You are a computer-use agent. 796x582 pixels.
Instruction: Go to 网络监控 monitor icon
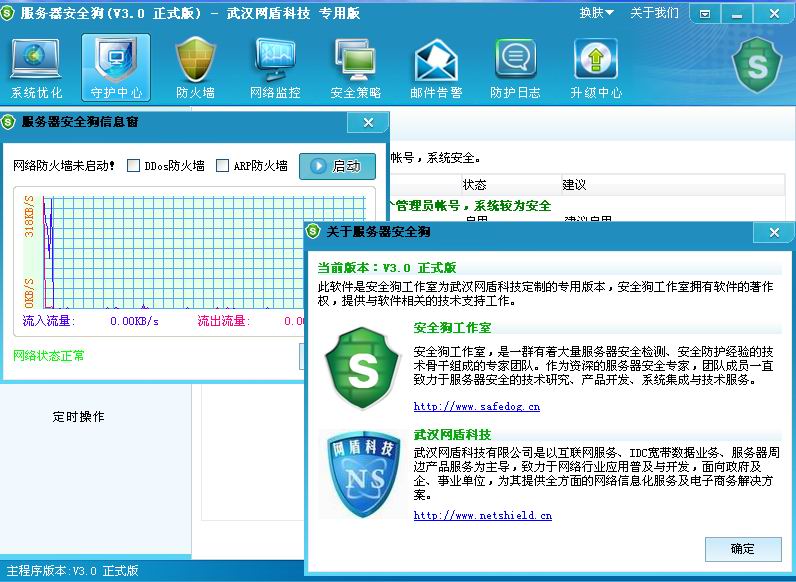[275, 69]
